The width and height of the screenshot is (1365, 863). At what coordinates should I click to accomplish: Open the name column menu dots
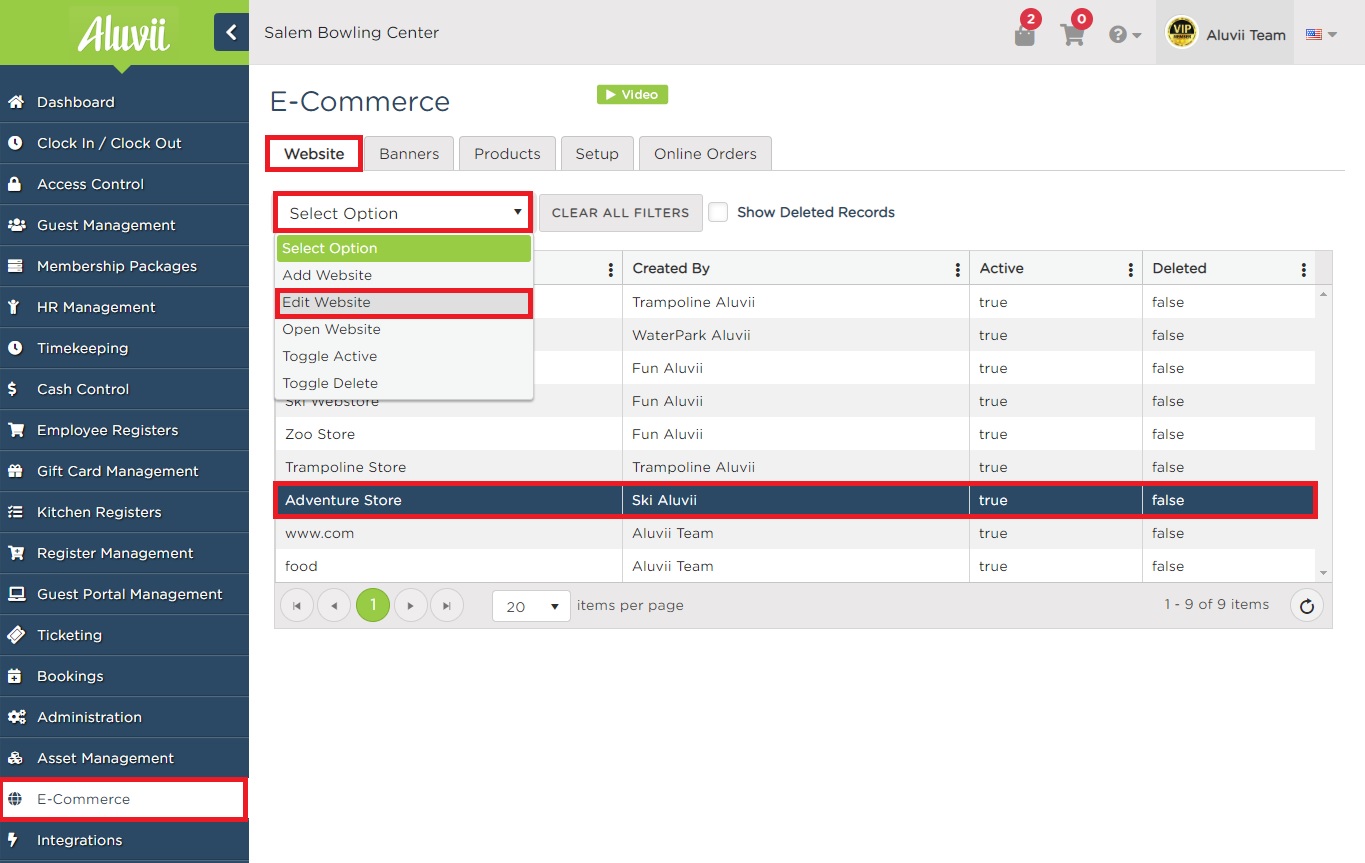(x=611, y=269)
